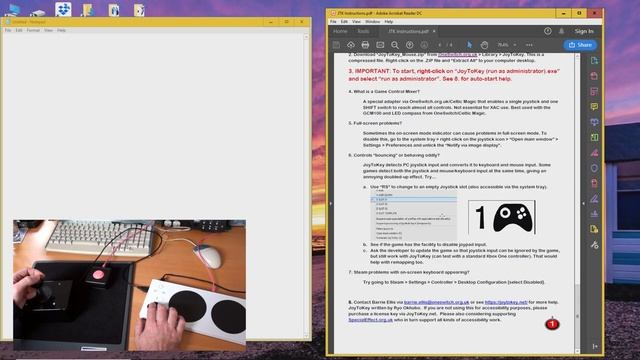Screen dimensions: 640x360
Task: Open Acrobat Window menu
Action: [372, 22]
